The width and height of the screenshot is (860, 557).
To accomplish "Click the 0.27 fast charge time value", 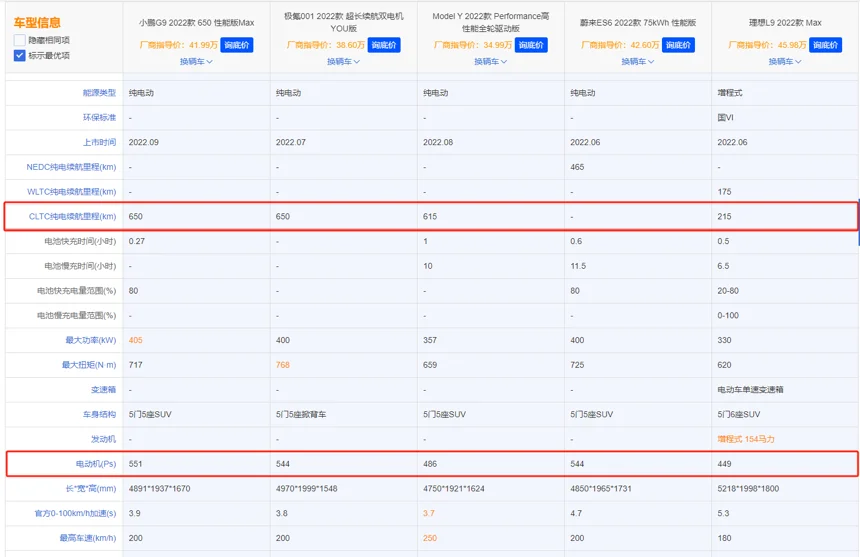I will pos(137,241).
